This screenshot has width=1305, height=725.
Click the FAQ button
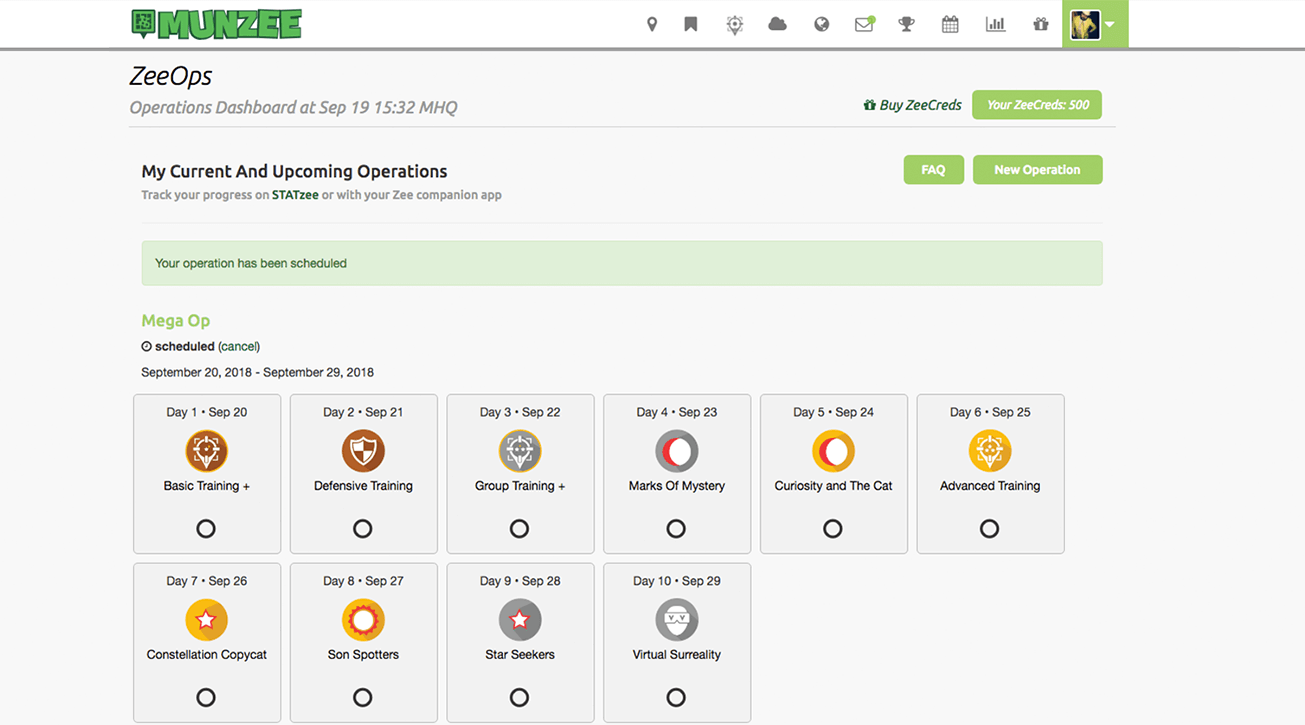933,170
